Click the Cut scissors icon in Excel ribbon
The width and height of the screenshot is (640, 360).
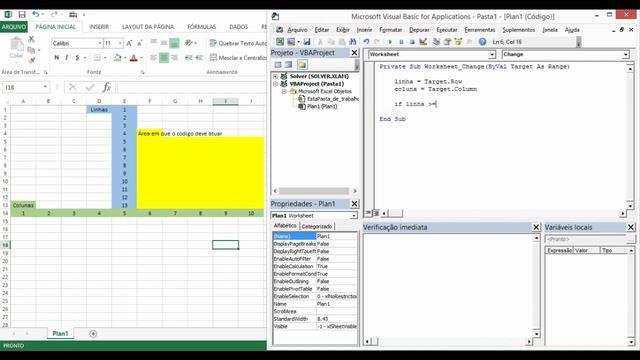click(x=31, y=40)
